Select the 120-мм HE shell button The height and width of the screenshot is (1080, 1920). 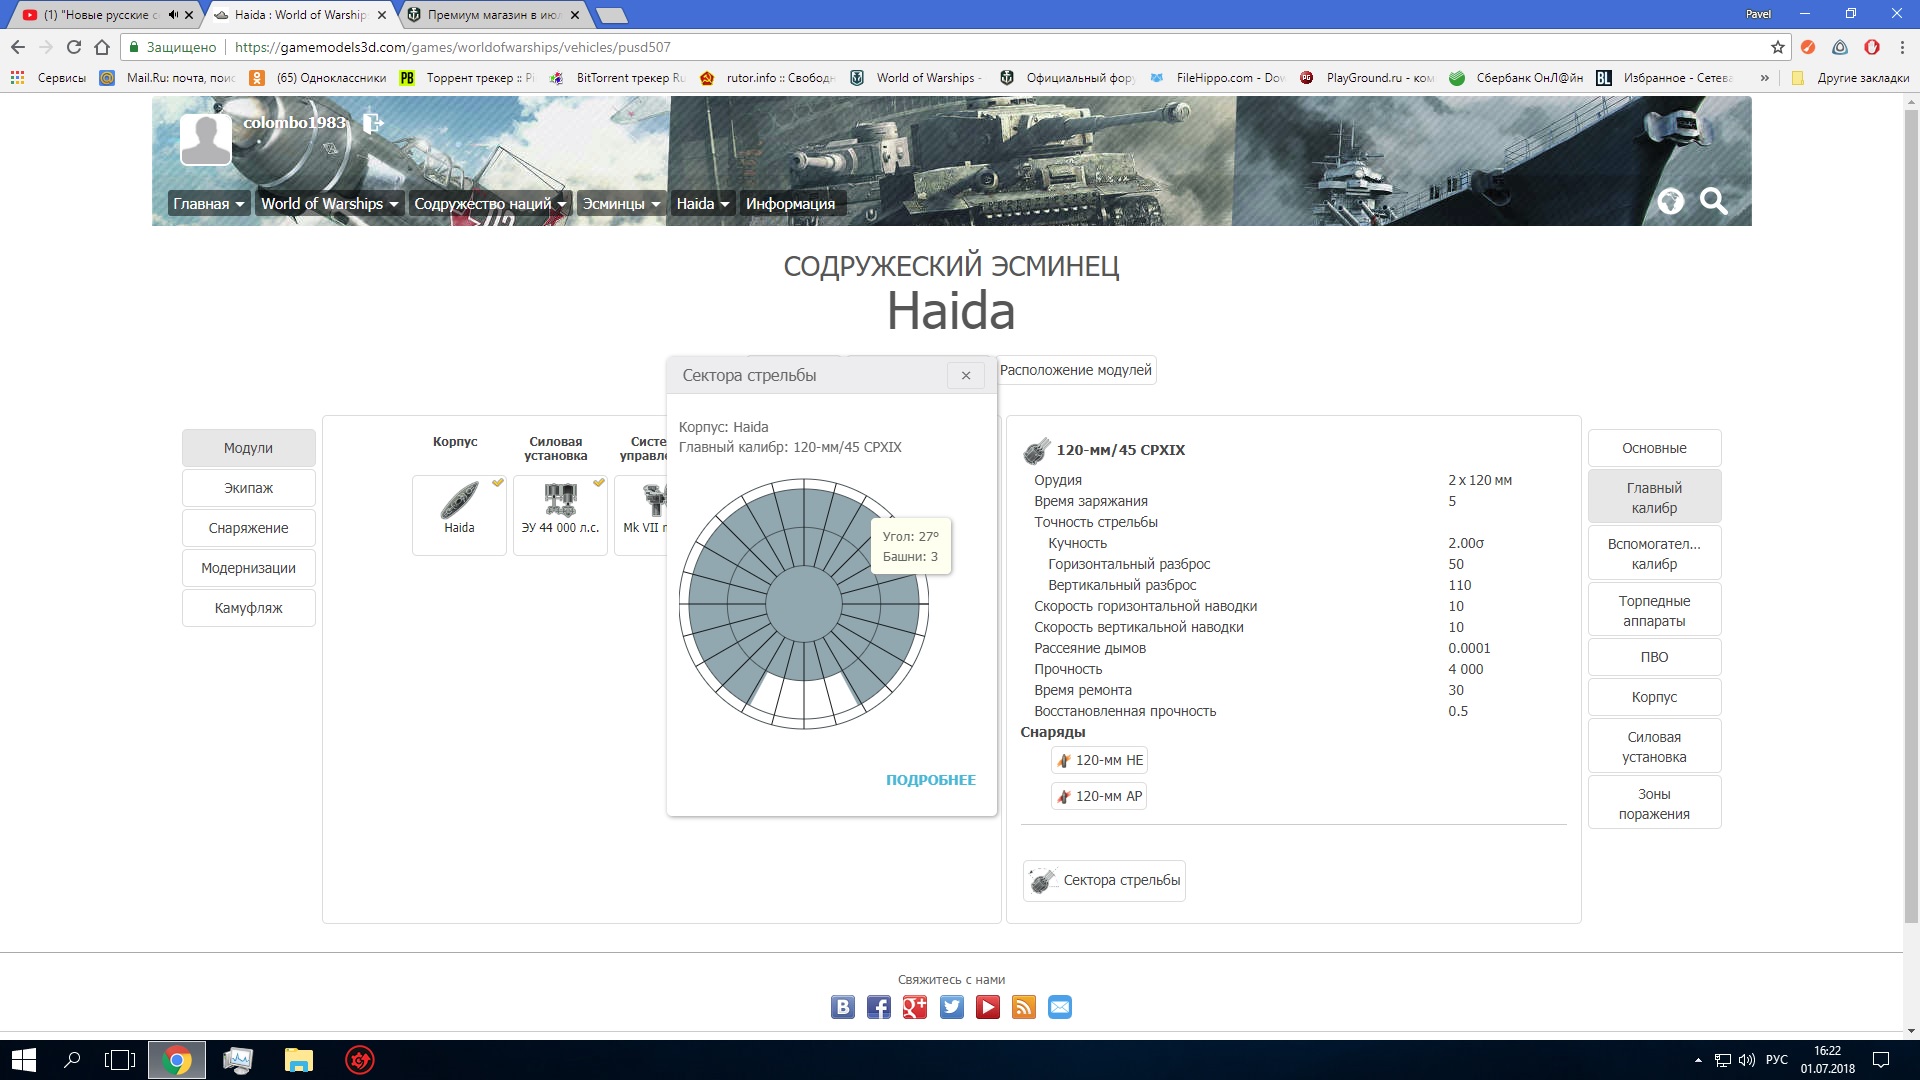pos(1099,760)
